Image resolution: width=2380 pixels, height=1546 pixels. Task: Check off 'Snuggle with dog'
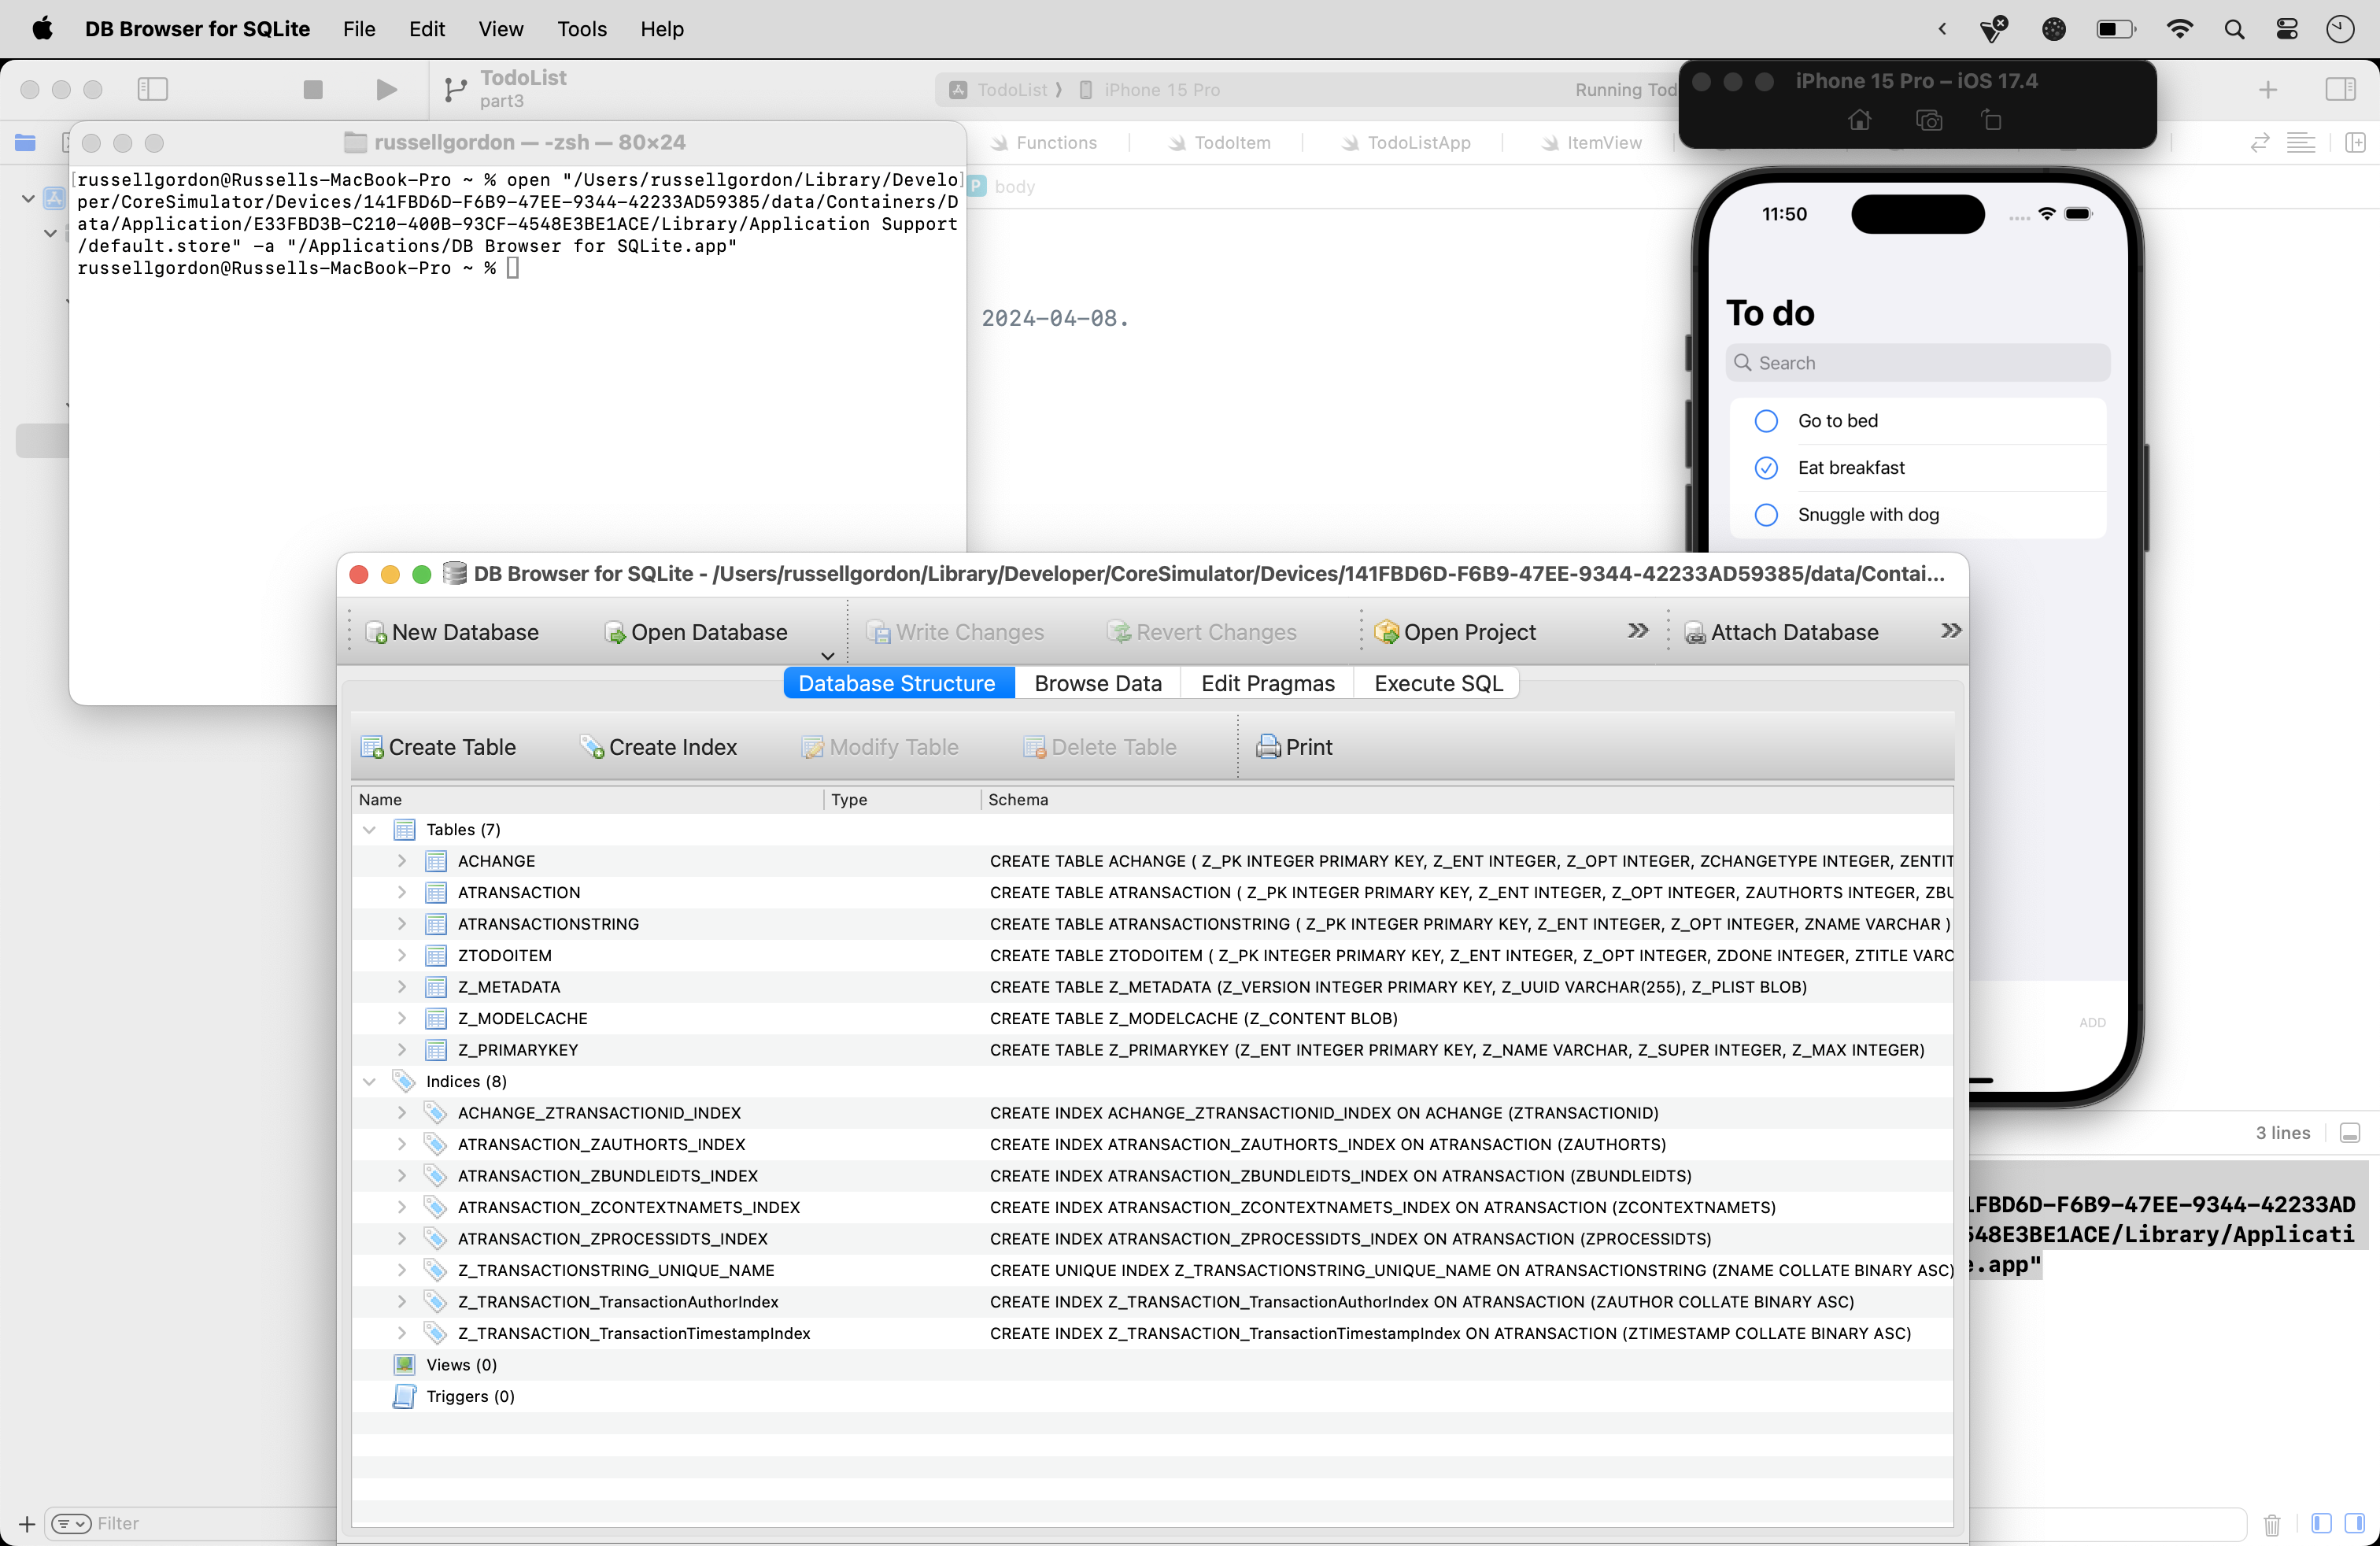pos(1765,515)
